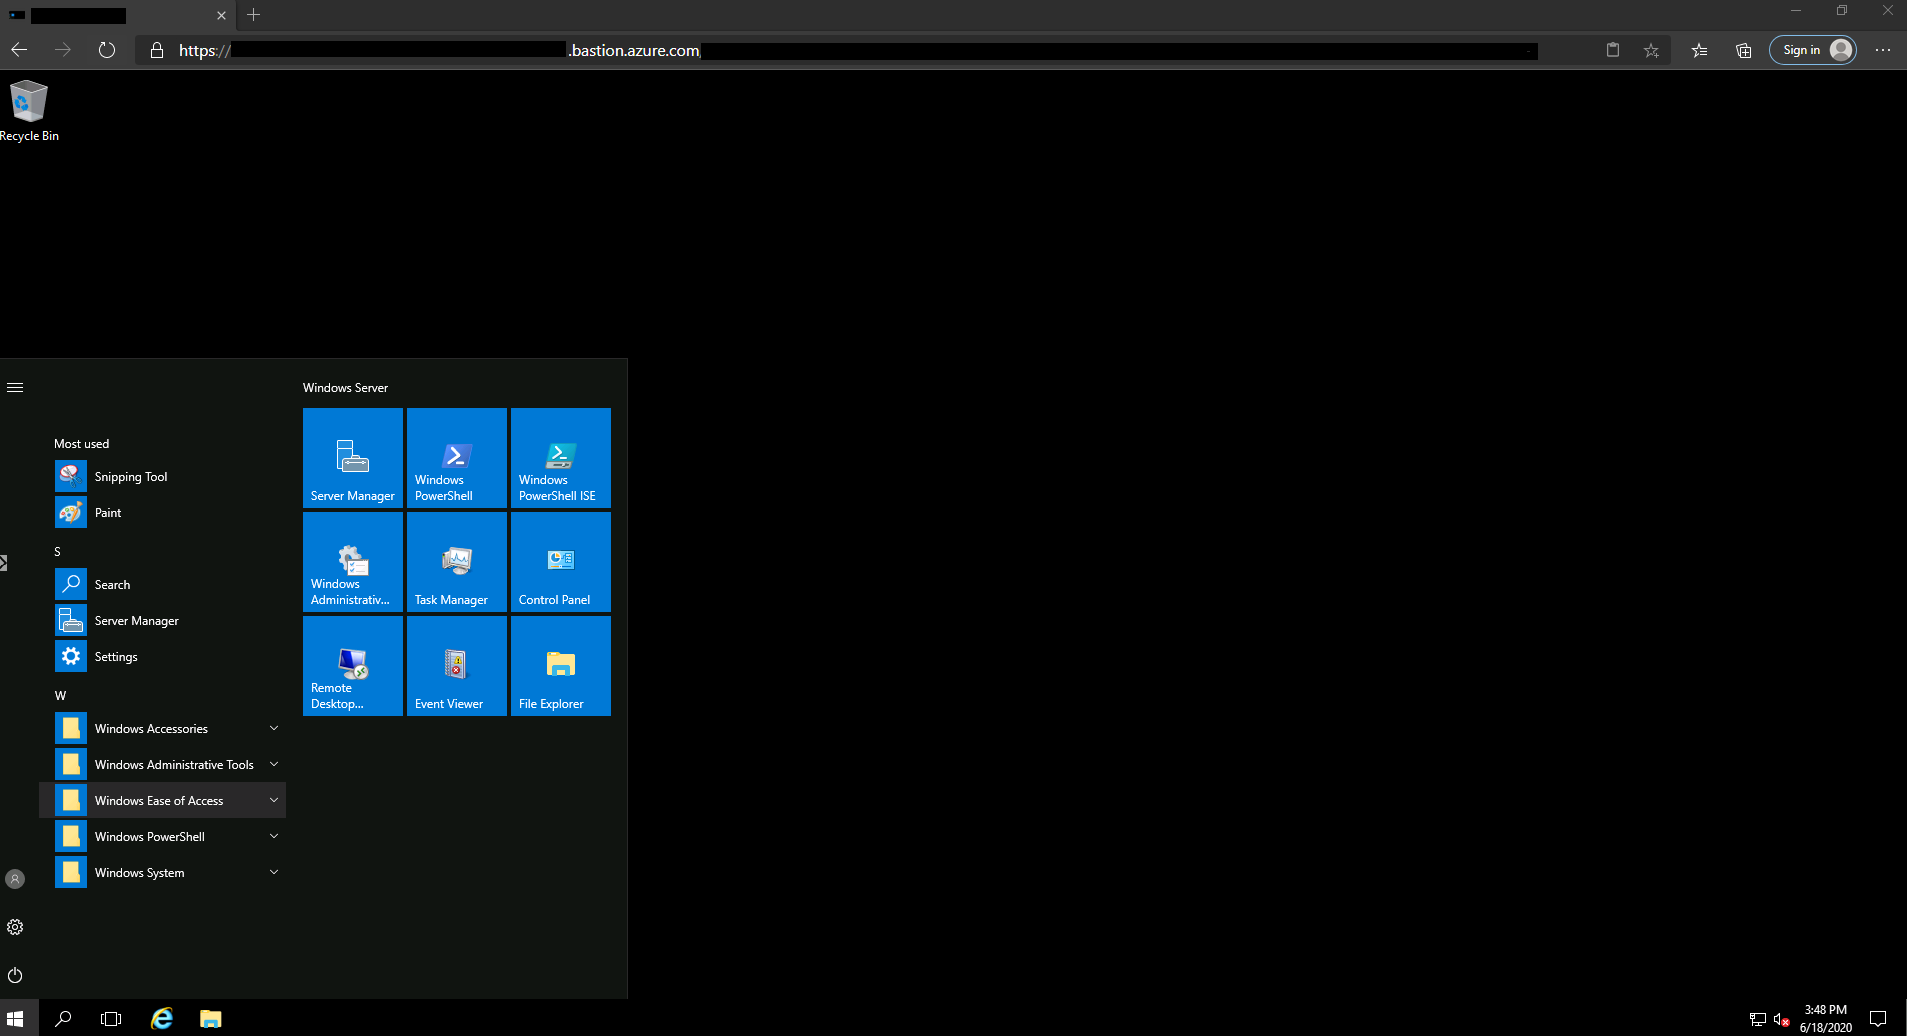Expand the Windows Administrative Tools folder
1907x1036 pixels.
pos(162,764)
